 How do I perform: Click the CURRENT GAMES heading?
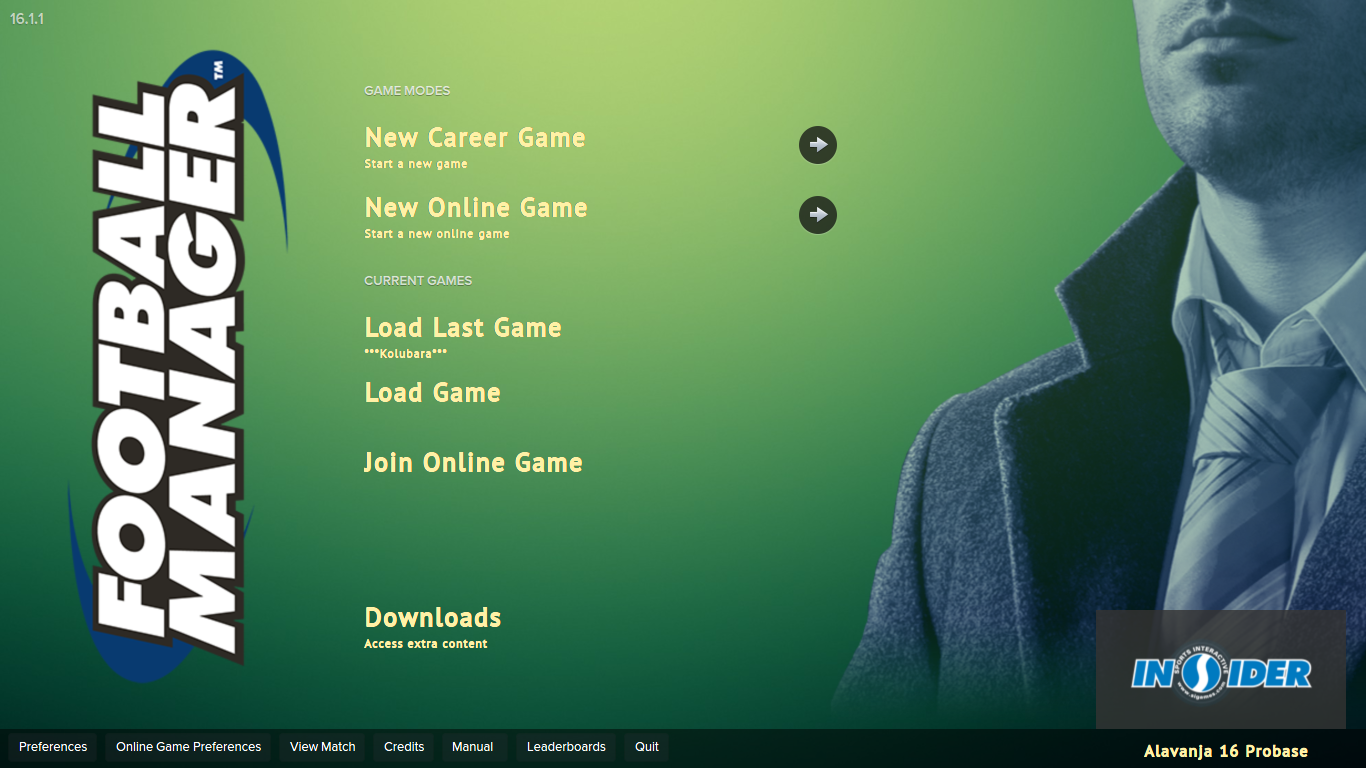[418, 281]
